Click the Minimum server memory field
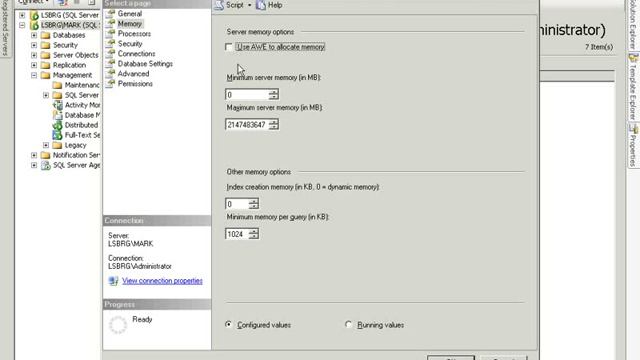This screenshot has height=360, width=640. [x=247, y=95]
